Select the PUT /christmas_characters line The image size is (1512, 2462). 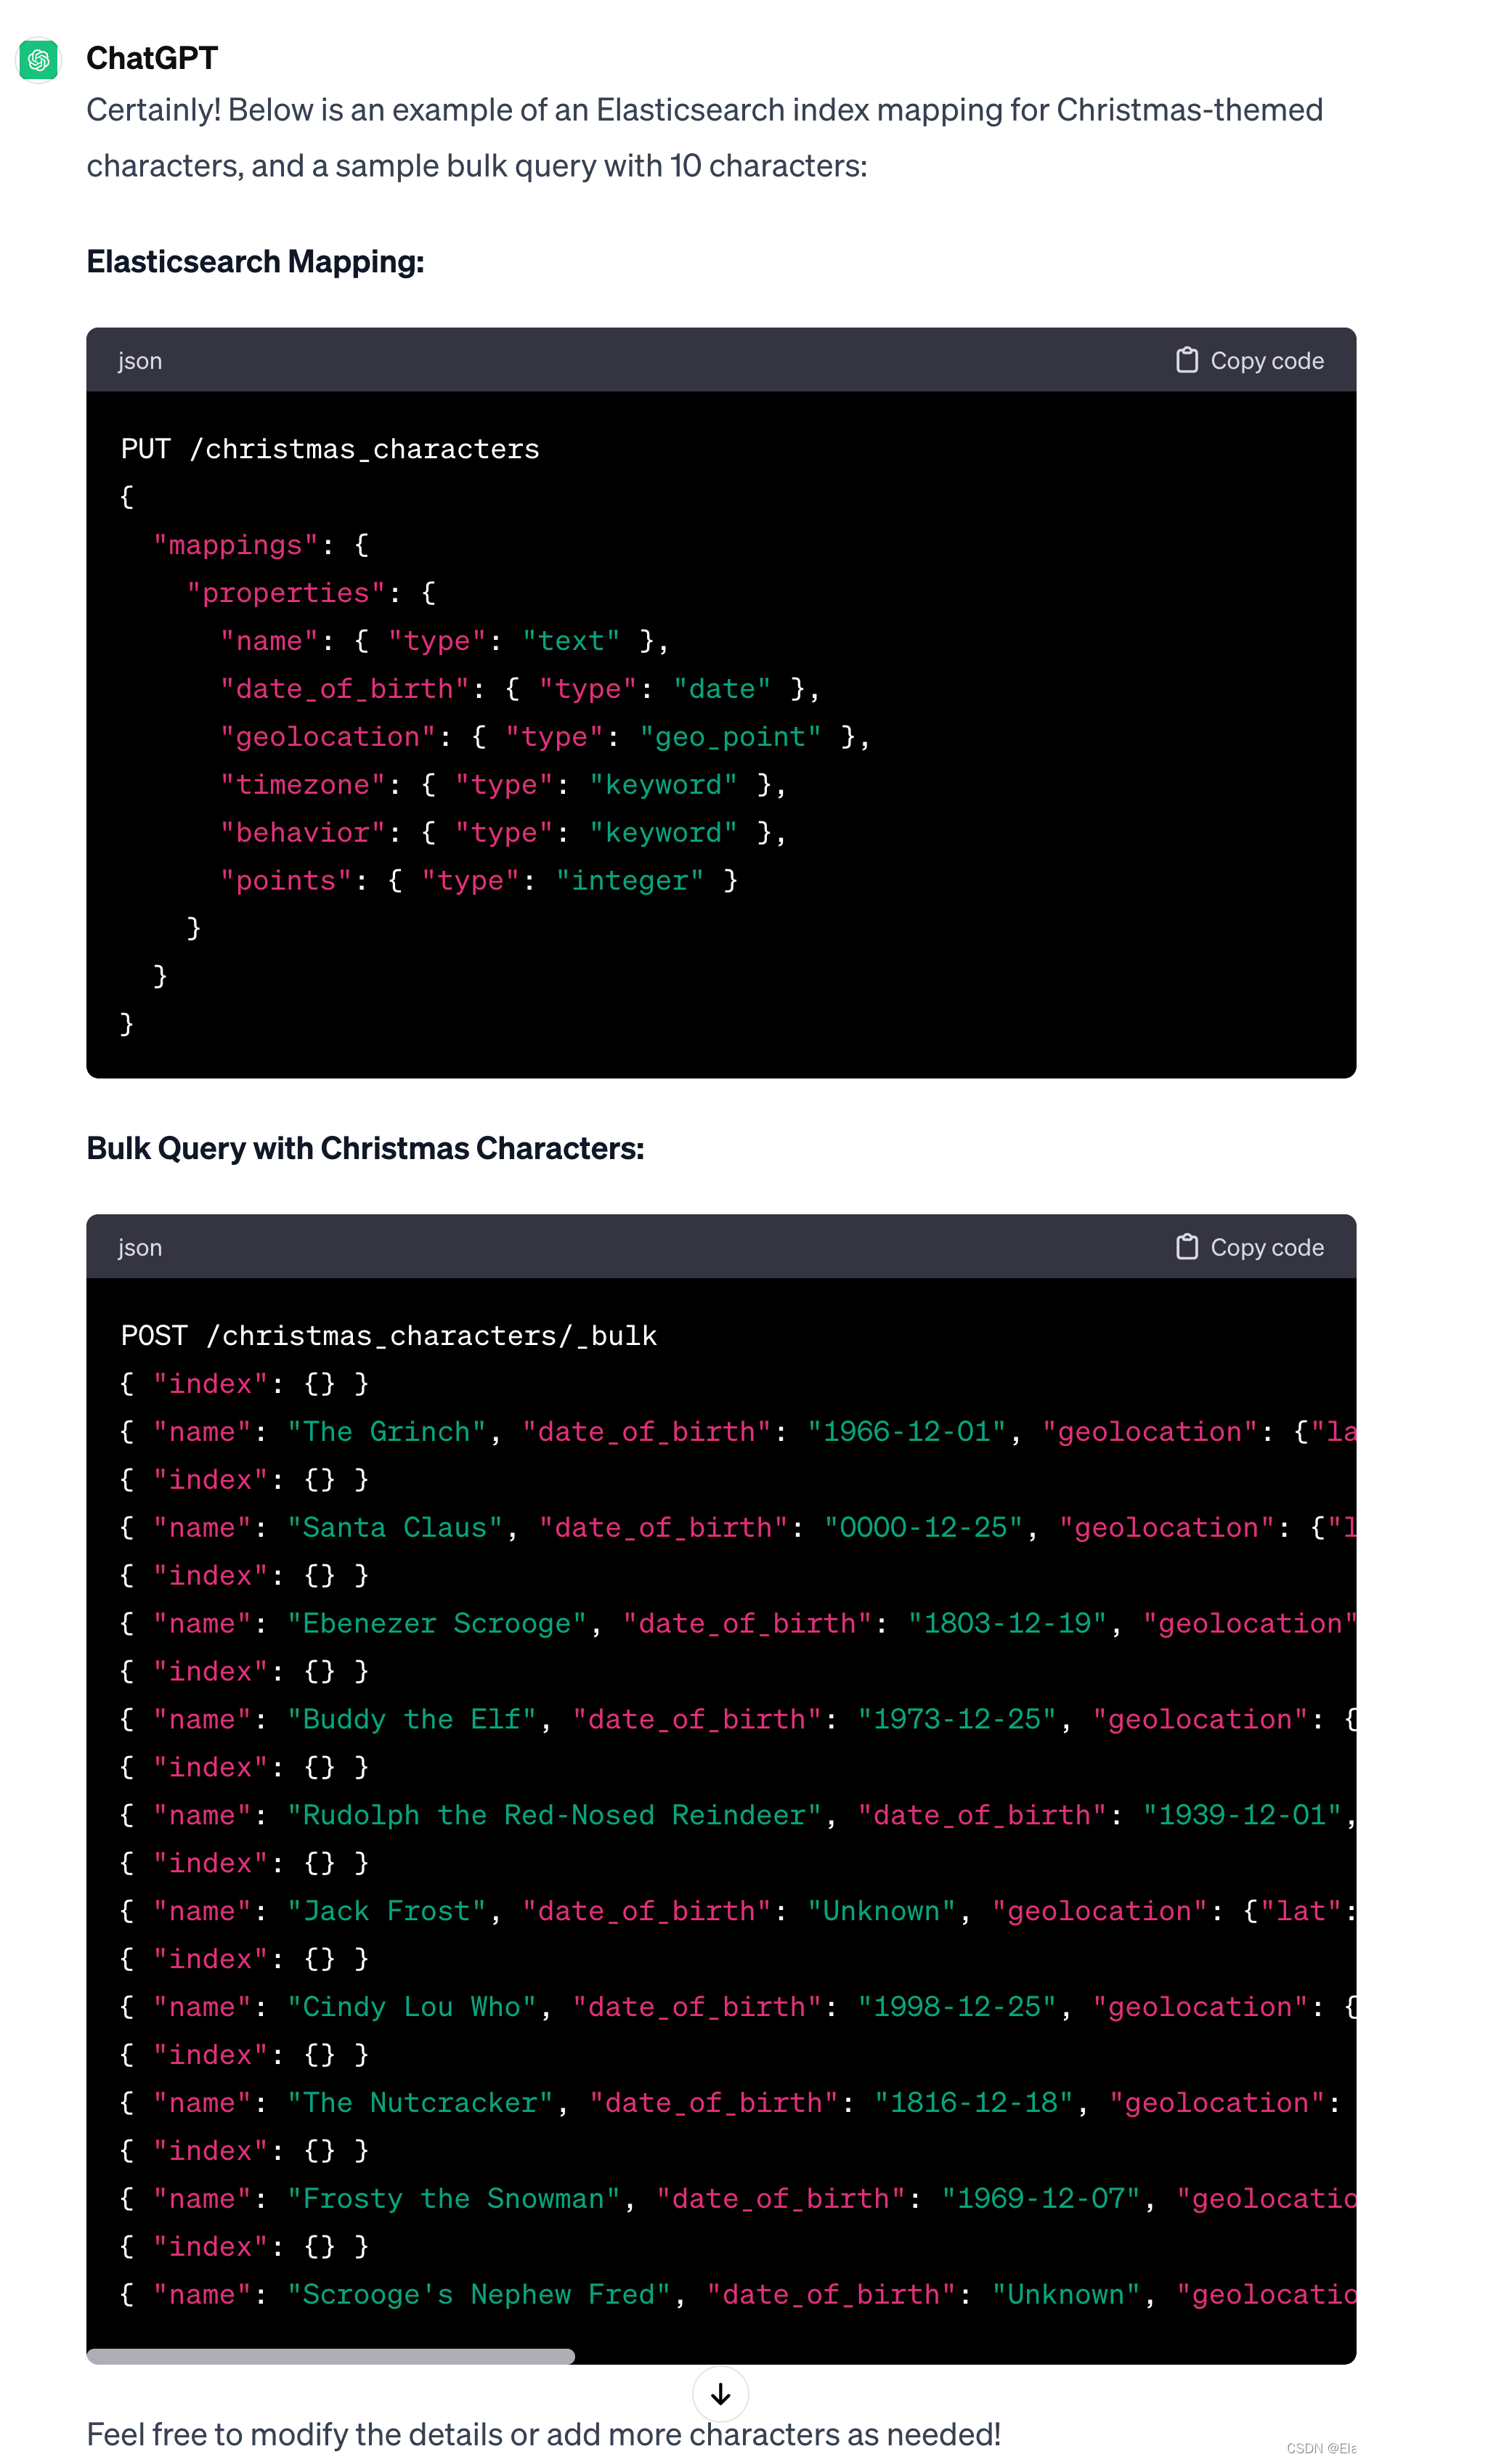[331, 448]
